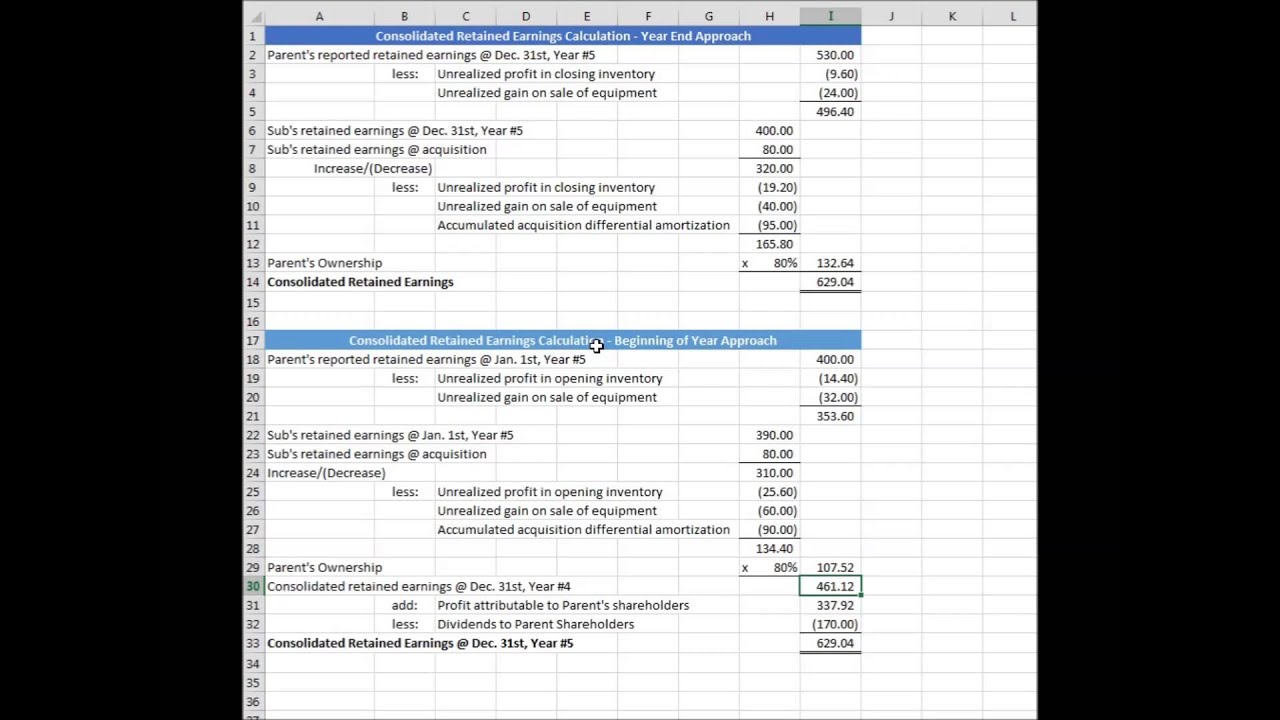
Task: Select cell with value (170.00)
Action: point(830,624)
